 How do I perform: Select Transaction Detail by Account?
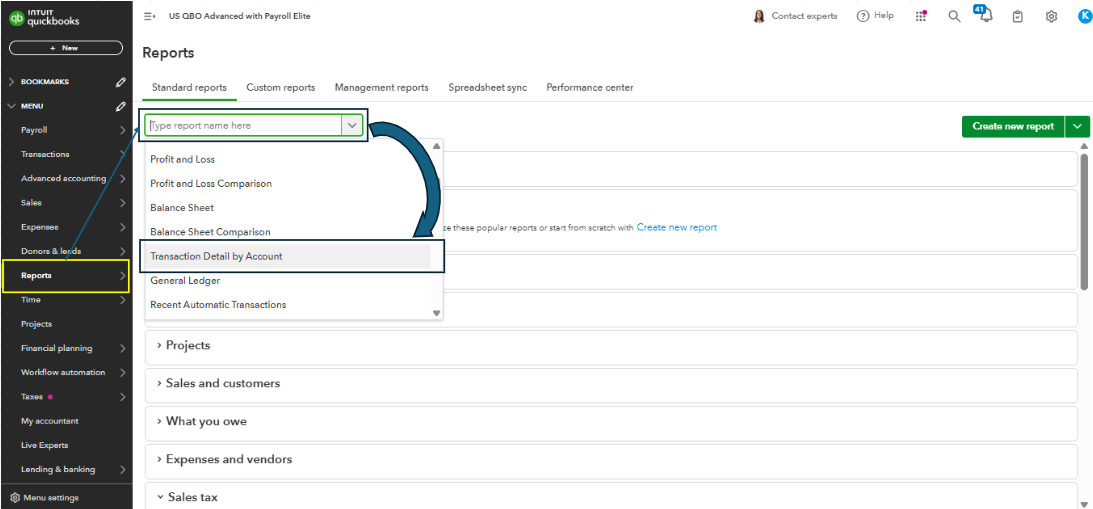click(x=216, y=257)
